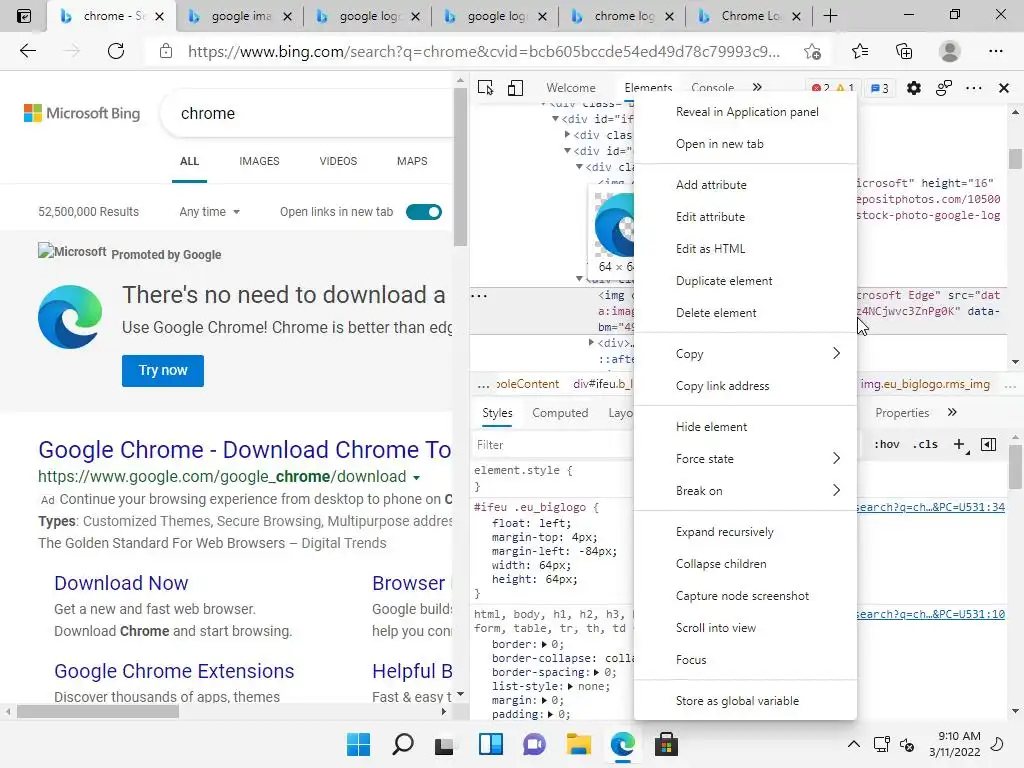The image size is (1024, 768).
Task: Open the Copy submenu in context menu
Action: [744, 353]
